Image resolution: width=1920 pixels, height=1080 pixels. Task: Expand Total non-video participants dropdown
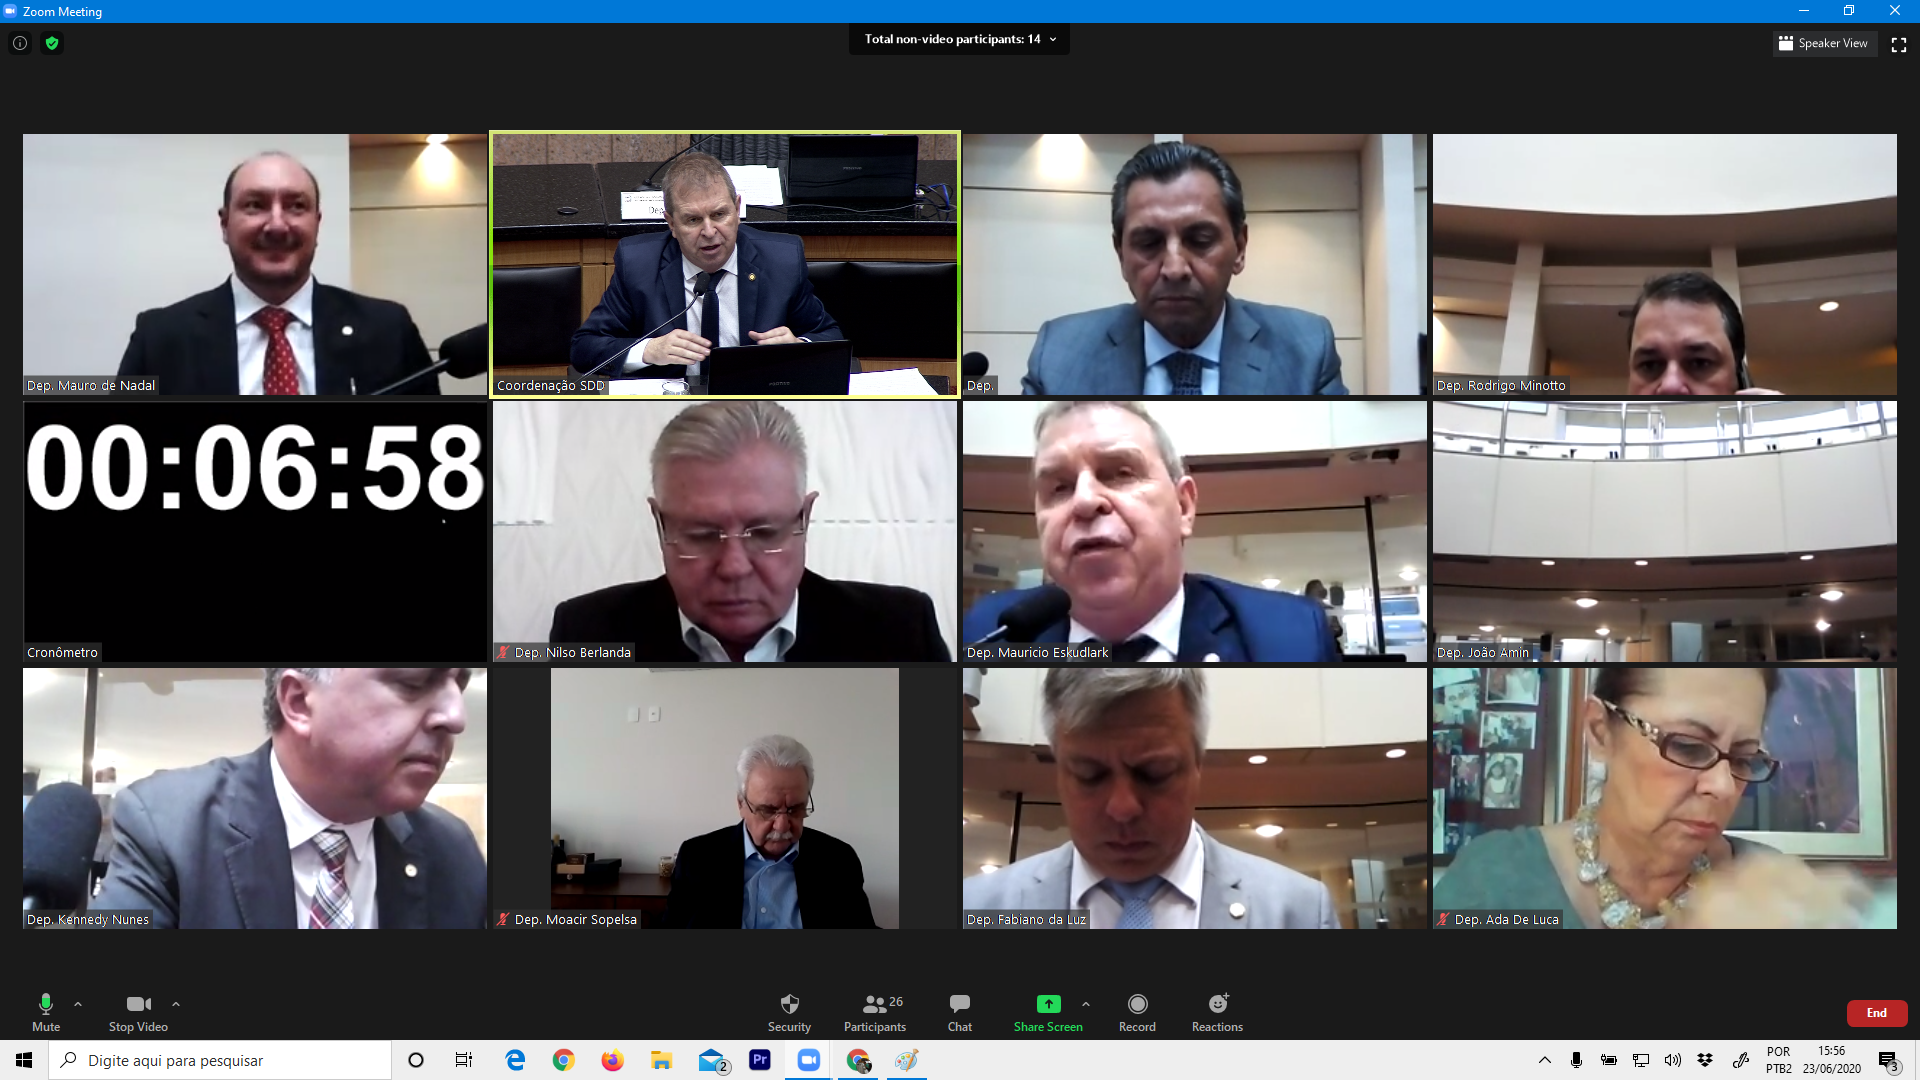click(960, 39)
